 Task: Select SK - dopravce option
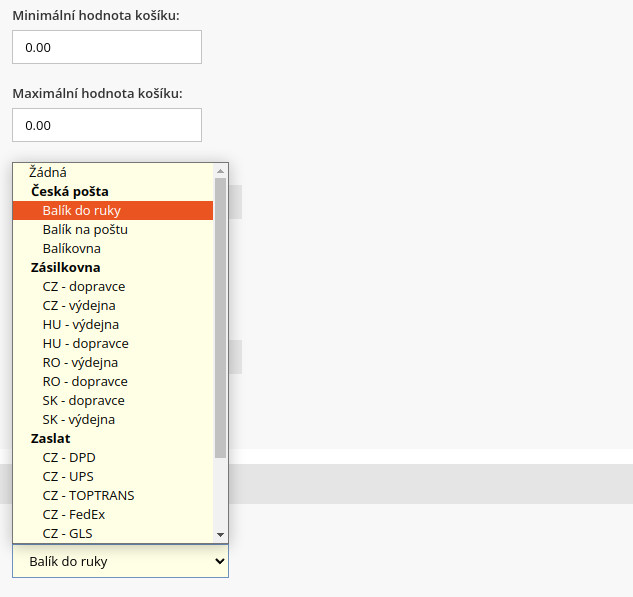(x=84, y=400)
